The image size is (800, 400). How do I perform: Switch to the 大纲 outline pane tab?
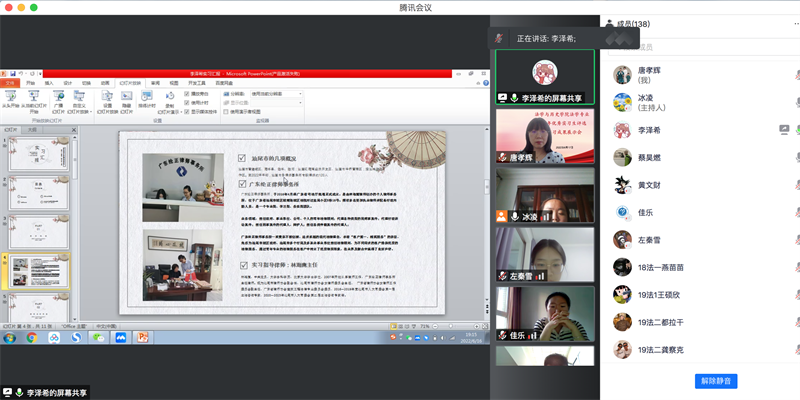pos(32,130)
